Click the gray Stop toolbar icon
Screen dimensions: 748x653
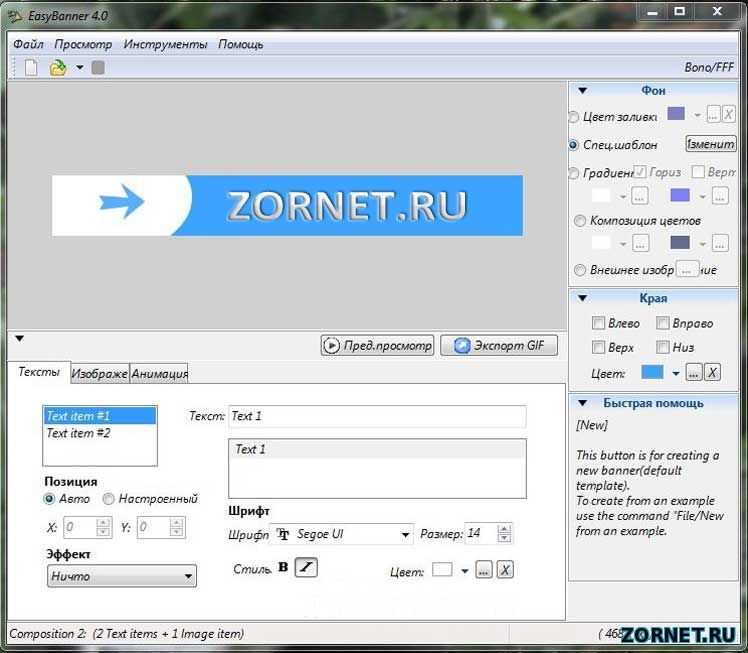[98, 68]
